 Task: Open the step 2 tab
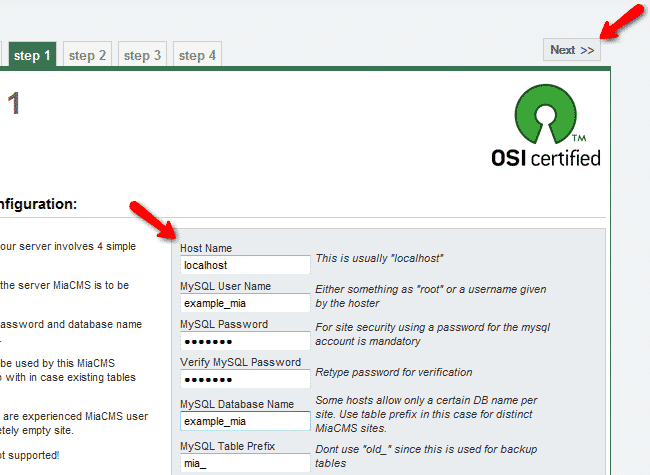click(88, 55)
